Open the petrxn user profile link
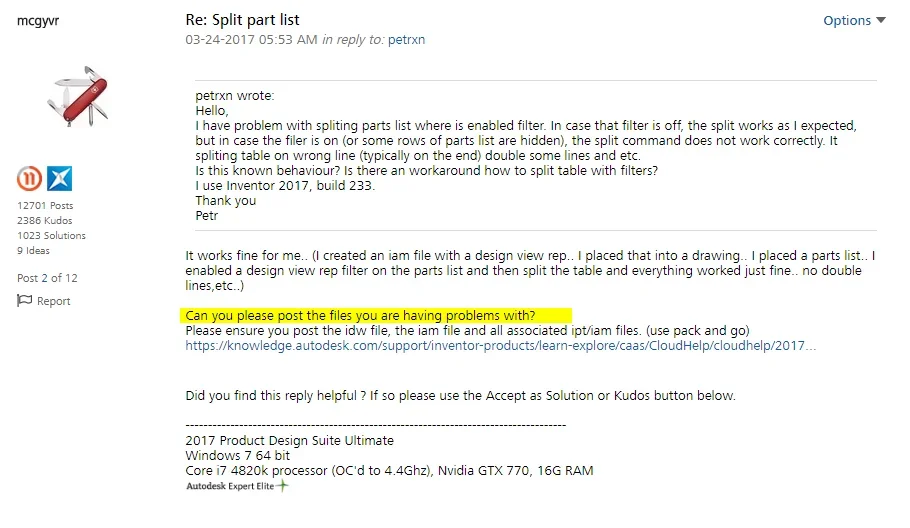The image size is (910, 528). (x=406, y=39)
